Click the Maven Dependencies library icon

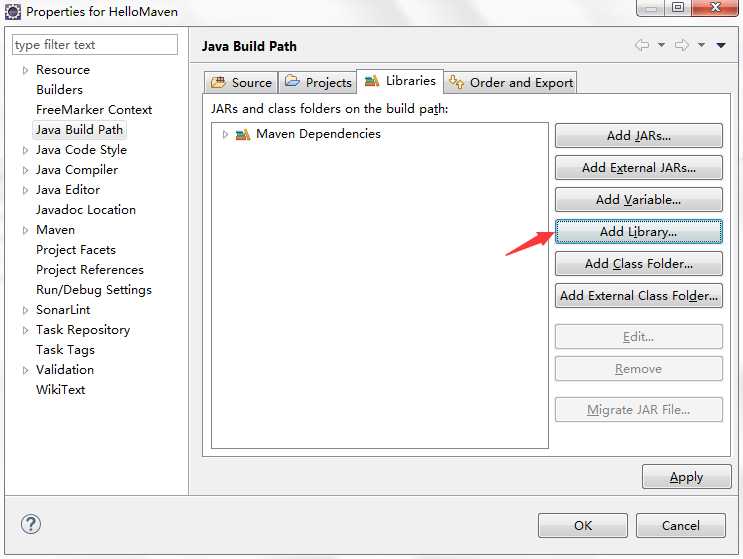[x=243, y=135]
